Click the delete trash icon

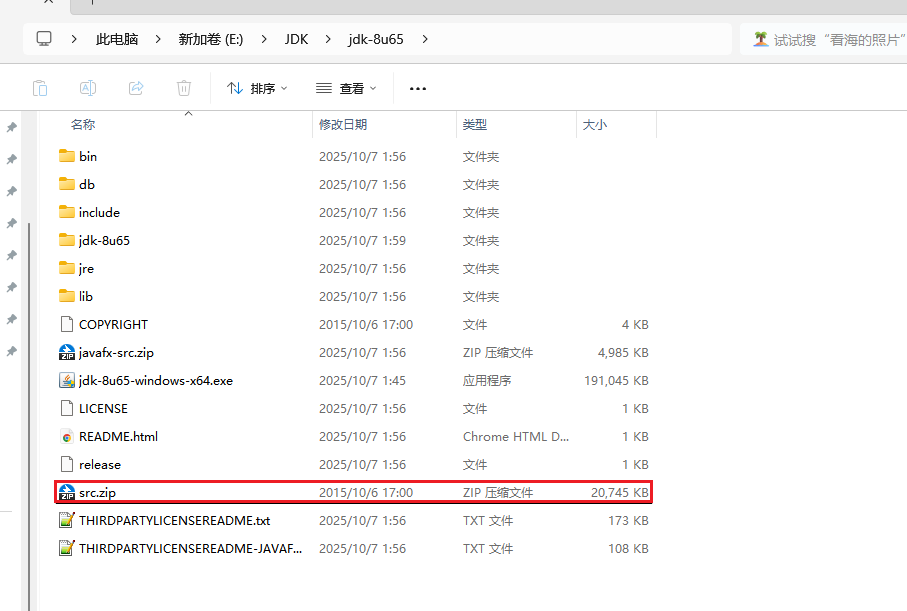[x=184, y=88]
